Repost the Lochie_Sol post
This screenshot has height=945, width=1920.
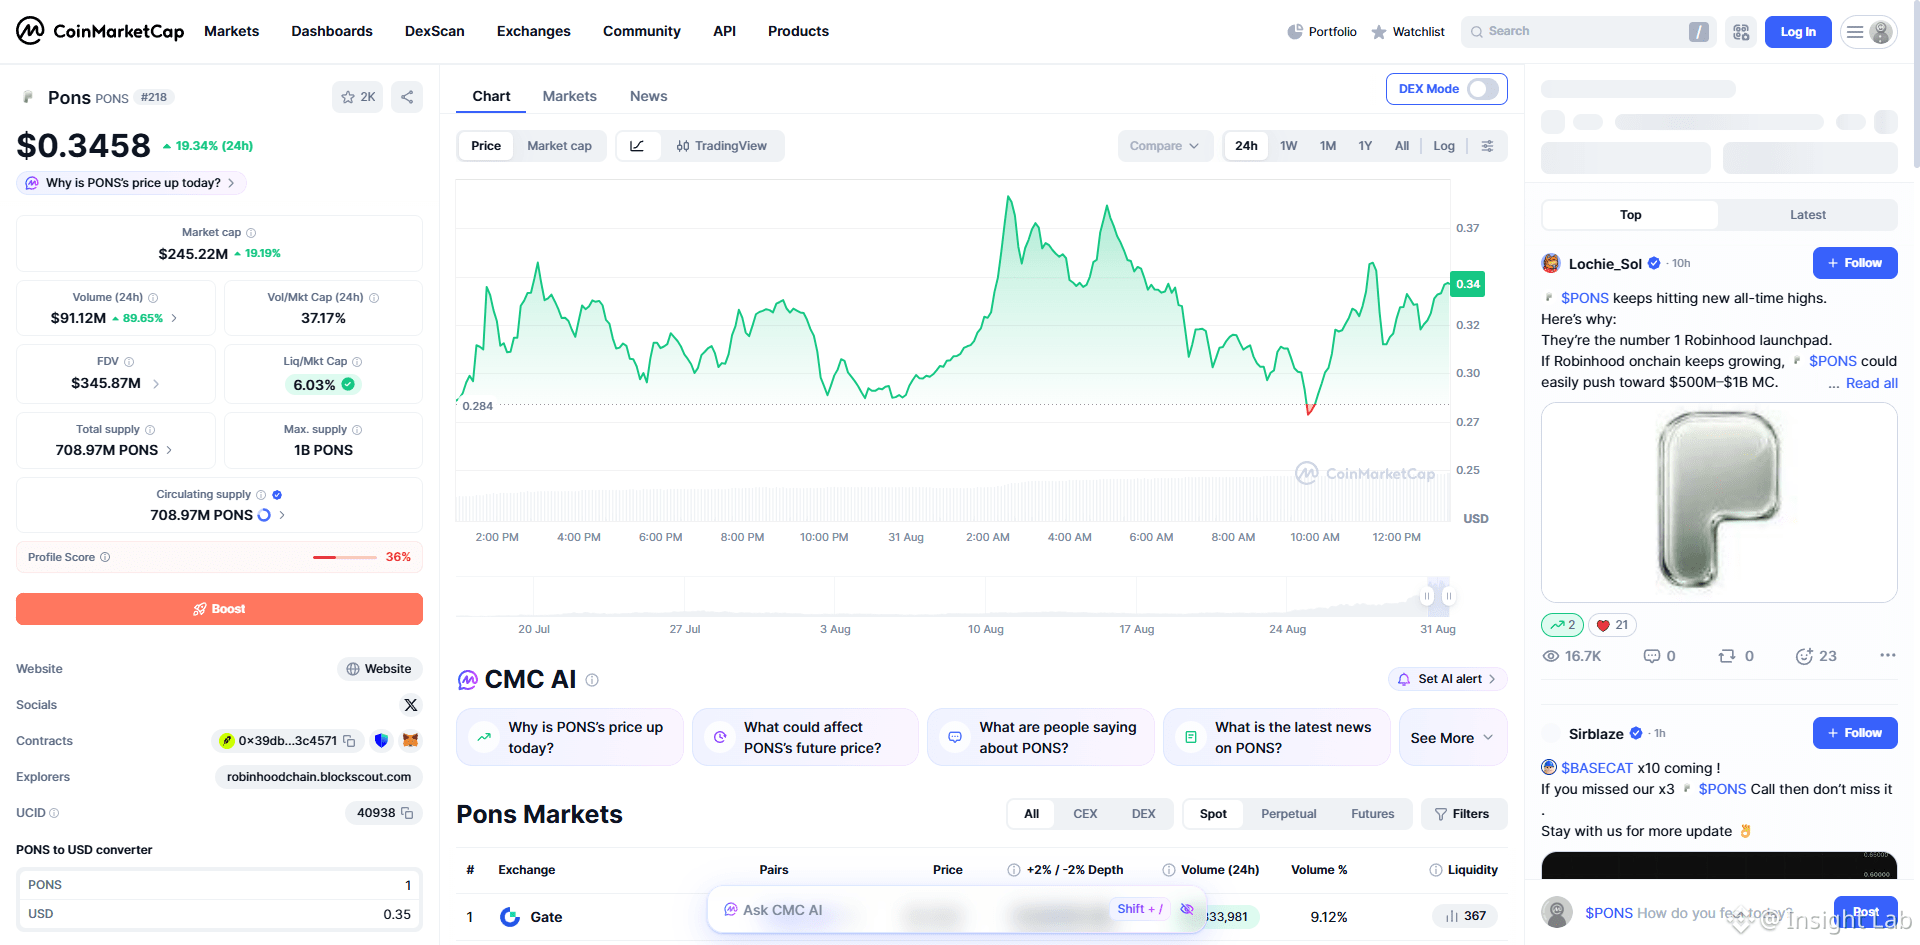1736,656
